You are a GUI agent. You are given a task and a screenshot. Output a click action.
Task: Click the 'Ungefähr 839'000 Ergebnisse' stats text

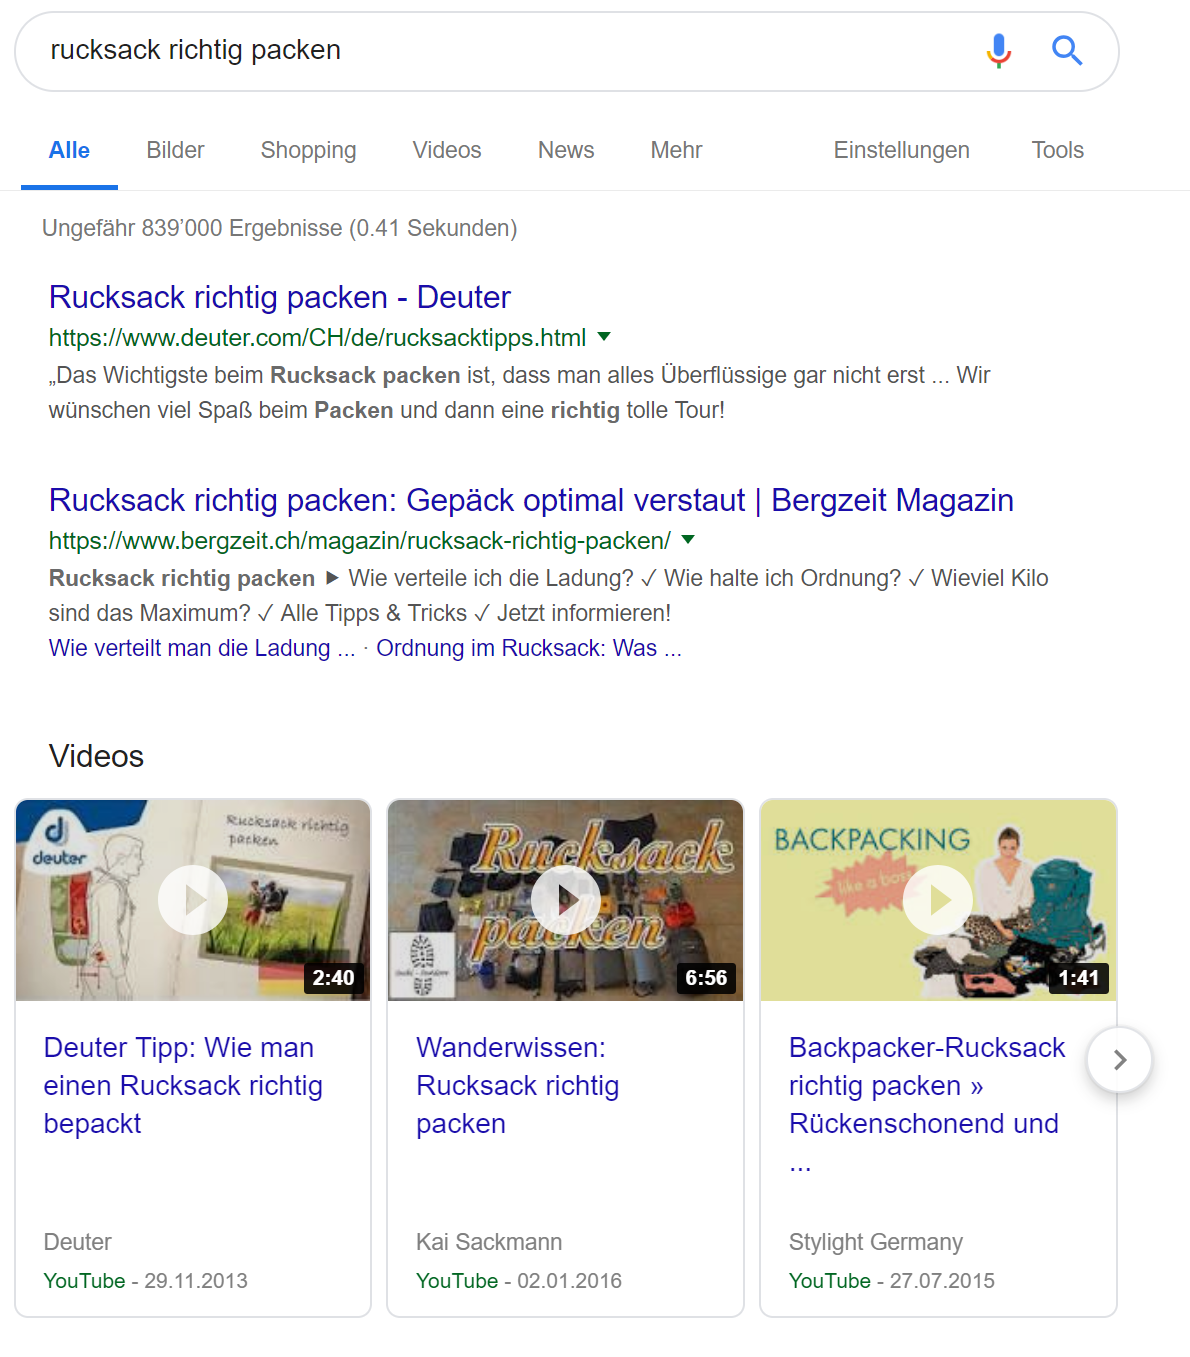(x=280, y=228)
